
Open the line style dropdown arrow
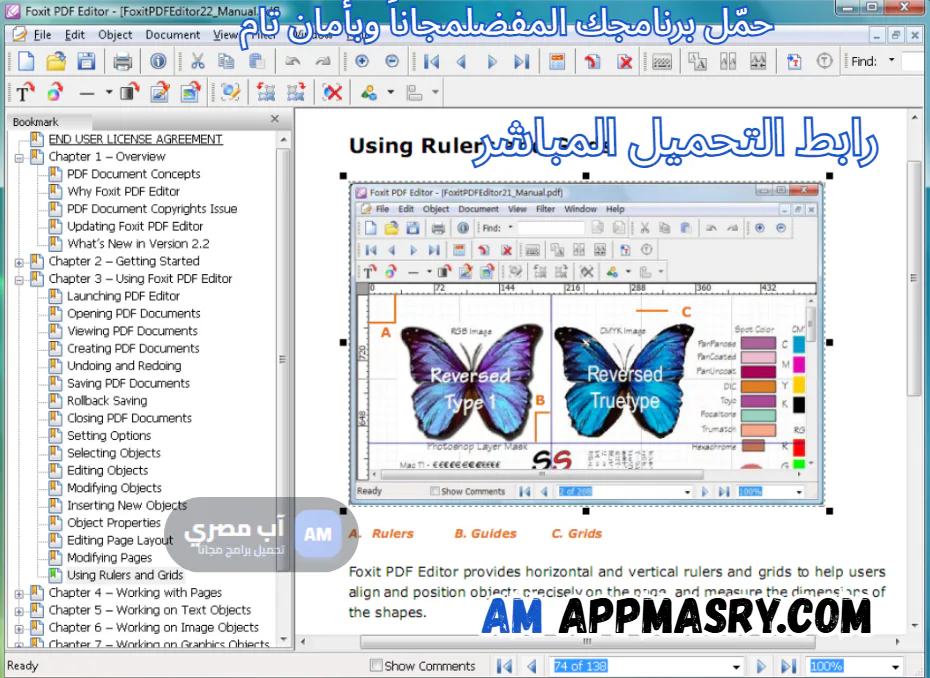(x=109, y=92)
